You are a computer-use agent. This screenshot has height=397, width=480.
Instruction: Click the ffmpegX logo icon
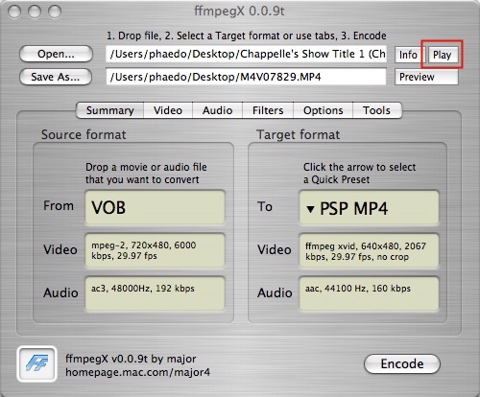37,364
